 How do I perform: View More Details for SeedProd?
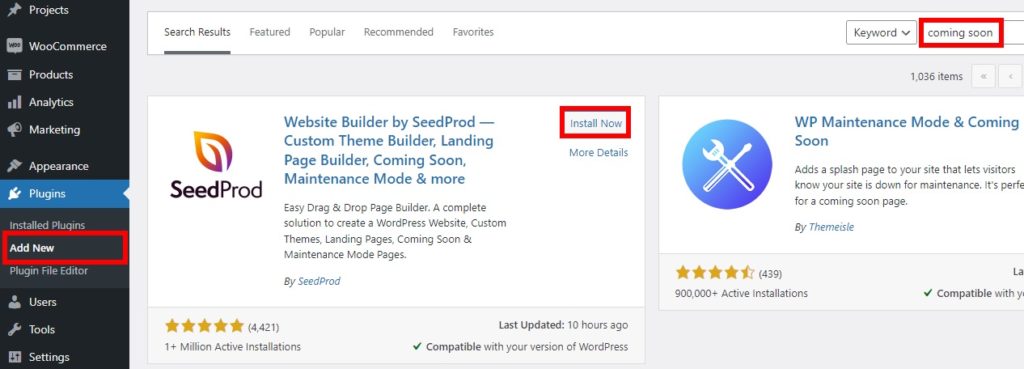tap(598, 152)
